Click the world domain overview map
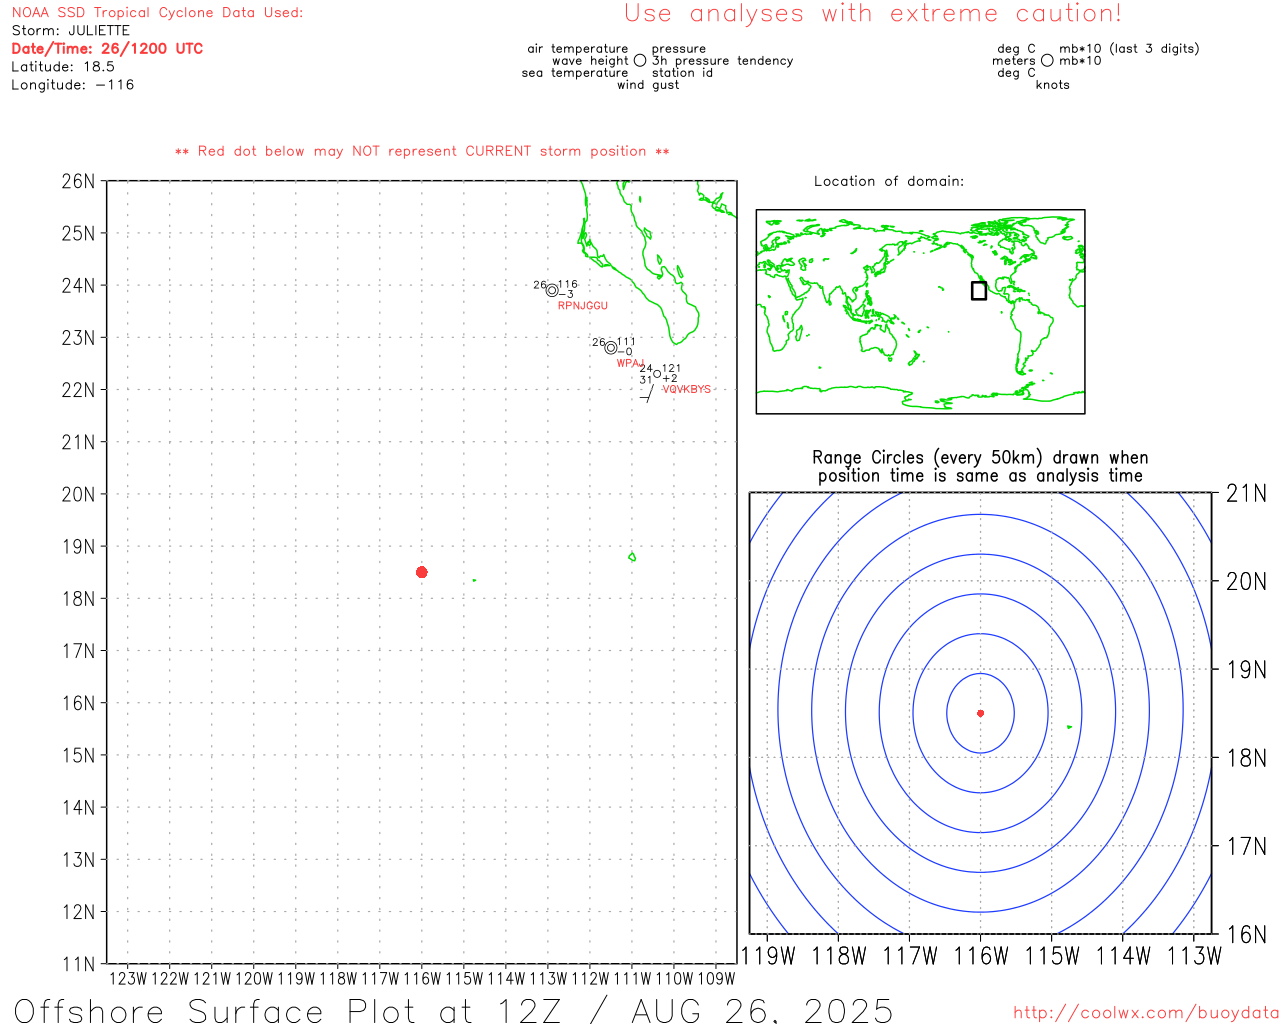 click(920, 311)
